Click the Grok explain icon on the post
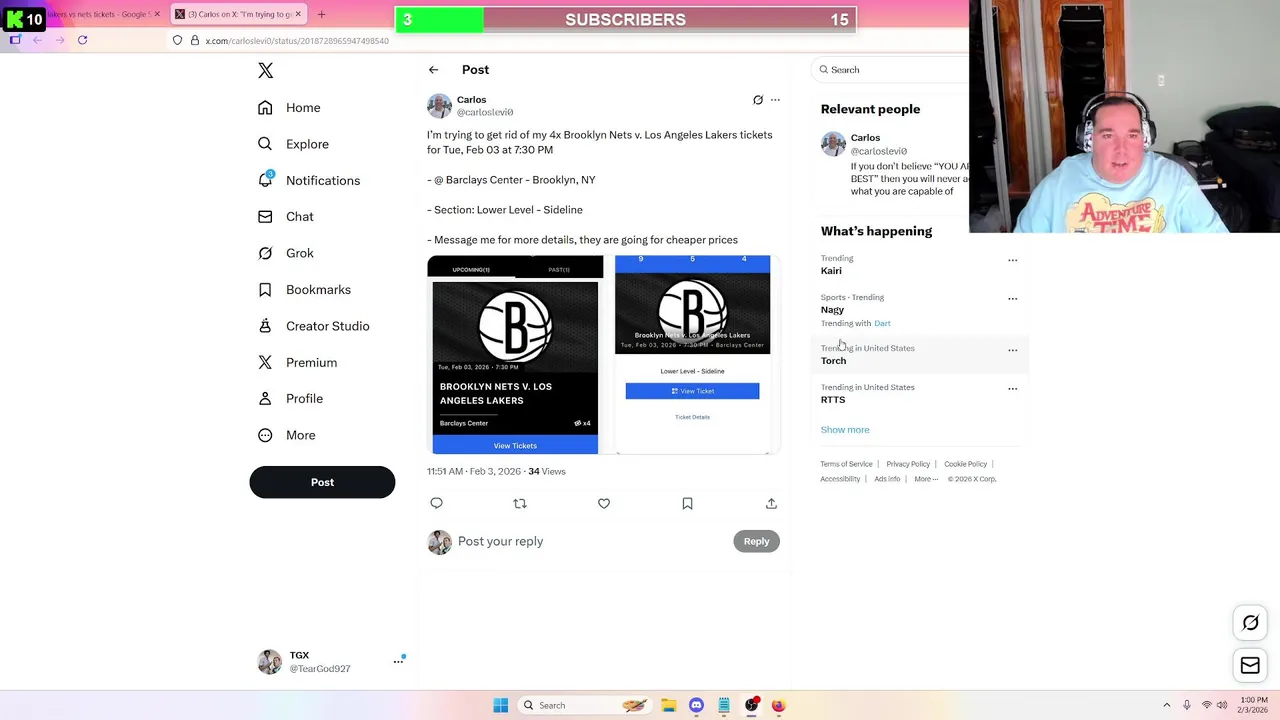This screenshot has height=720, width=1280. coord(758,100)
